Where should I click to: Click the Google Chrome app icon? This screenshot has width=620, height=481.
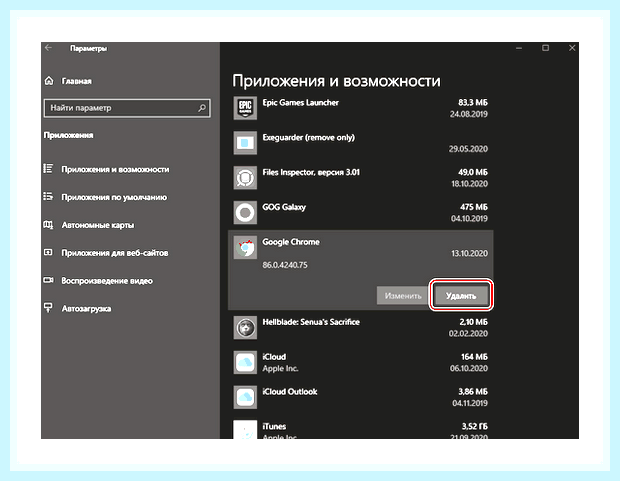pyautogui.click(x=245, y=248)
